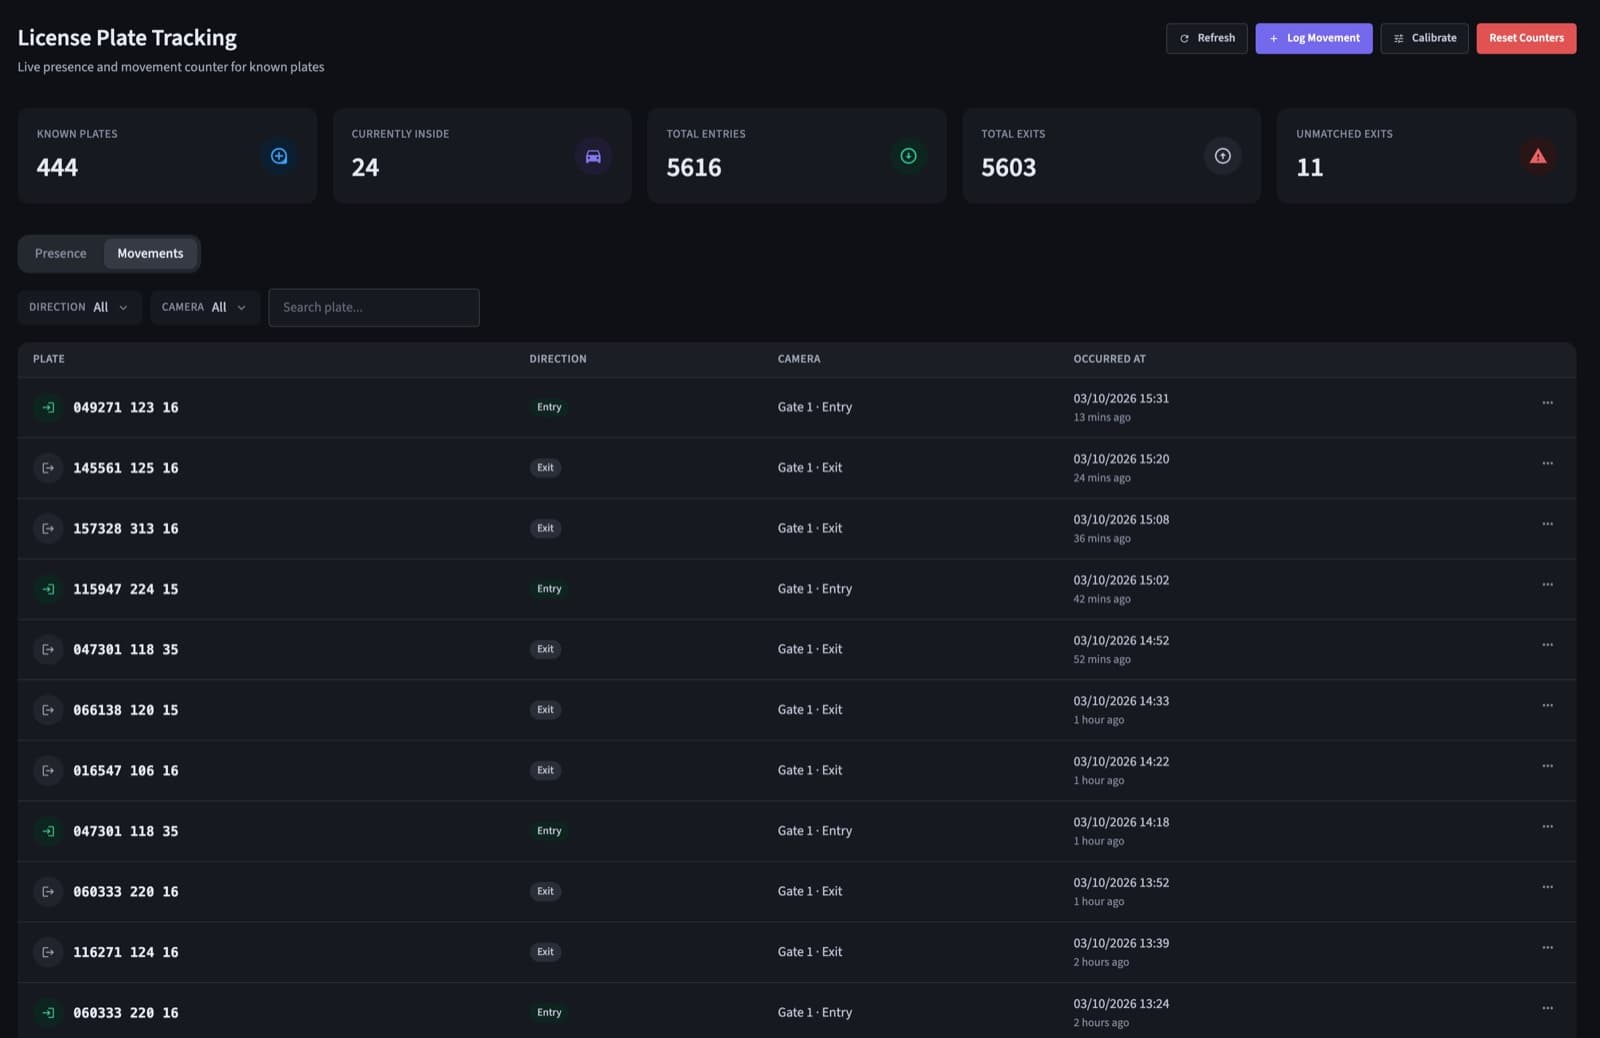Switch to the Presence tab

(61, 254)
